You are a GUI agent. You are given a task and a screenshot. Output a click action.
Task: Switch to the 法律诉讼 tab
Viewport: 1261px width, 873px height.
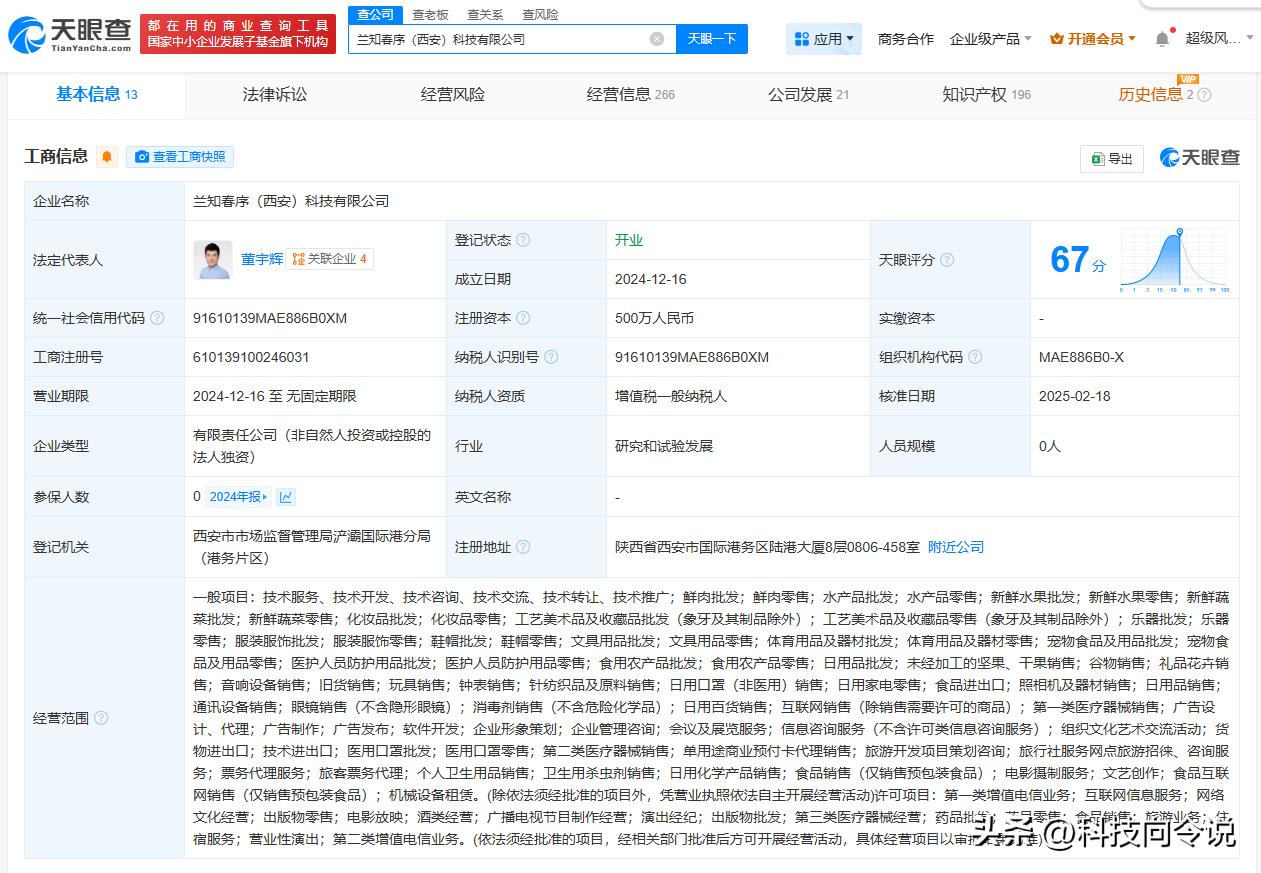[x=275, y=94]
